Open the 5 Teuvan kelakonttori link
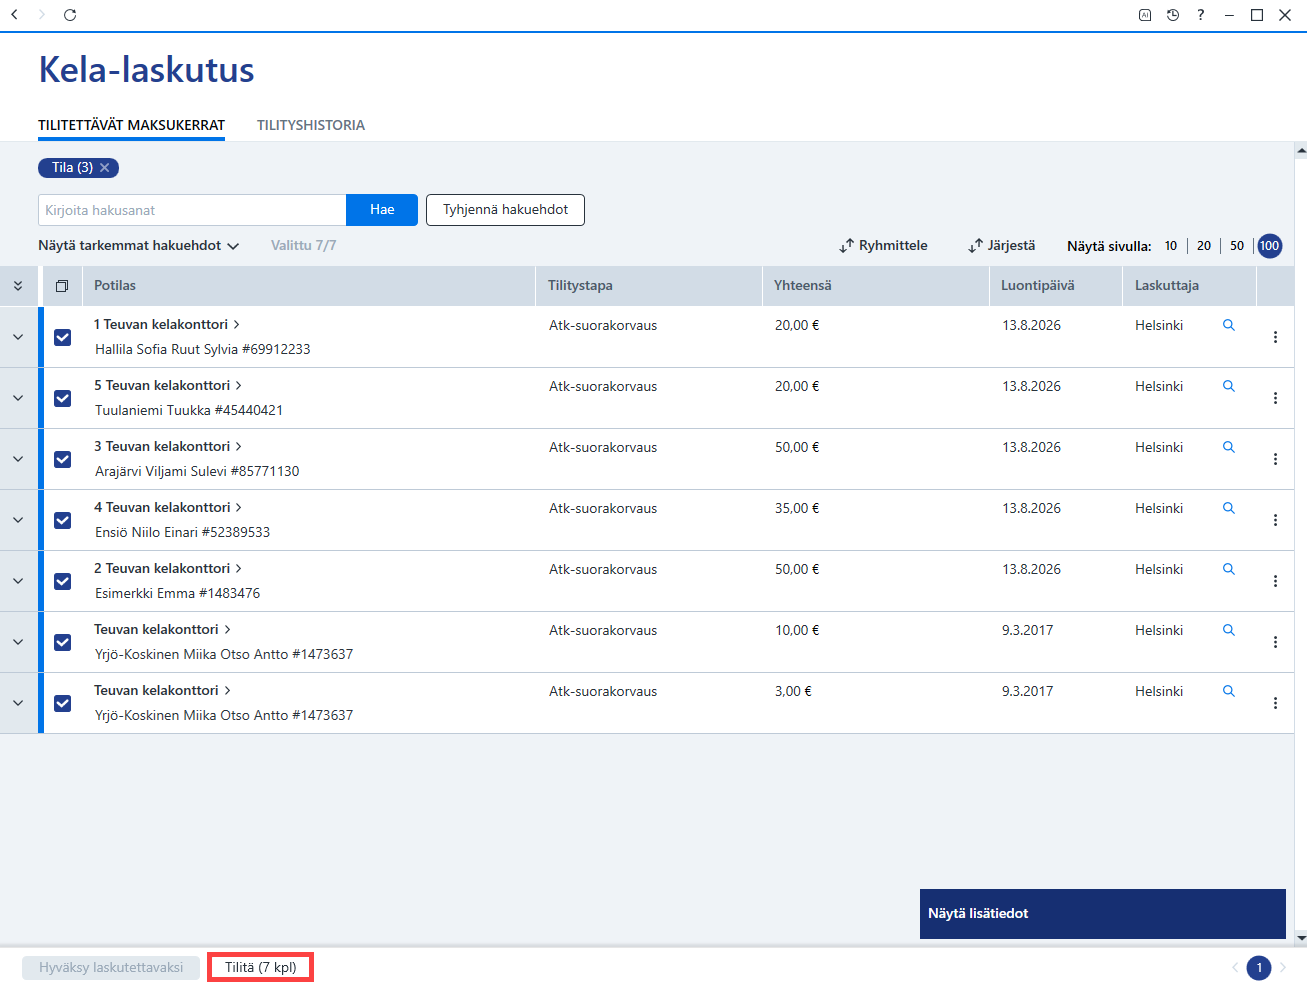This screenshot has width=1307, height=985. (168, 386)
